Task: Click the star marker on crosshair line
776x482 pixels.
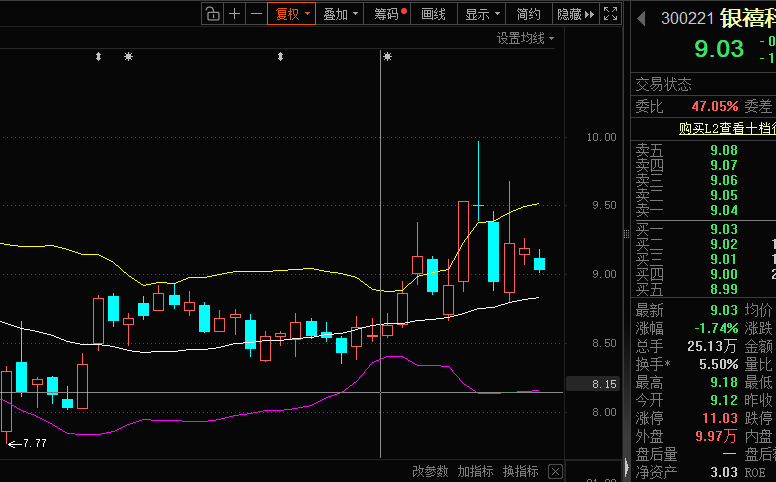Action: tap(388, 57)
